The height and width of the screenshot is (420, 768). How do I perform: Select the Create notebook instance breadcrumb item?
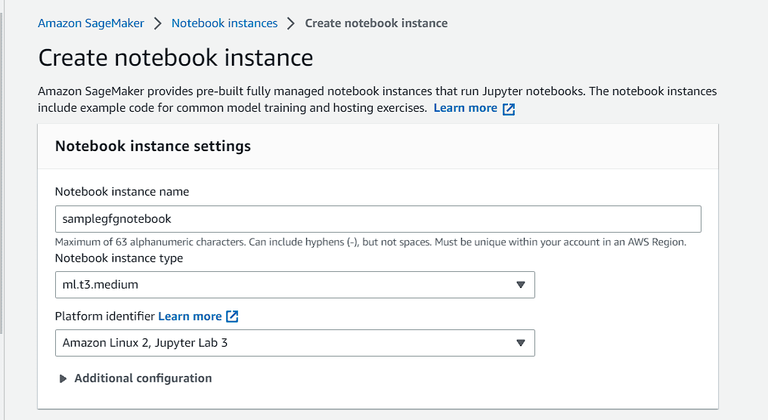(x=375, y=23)
